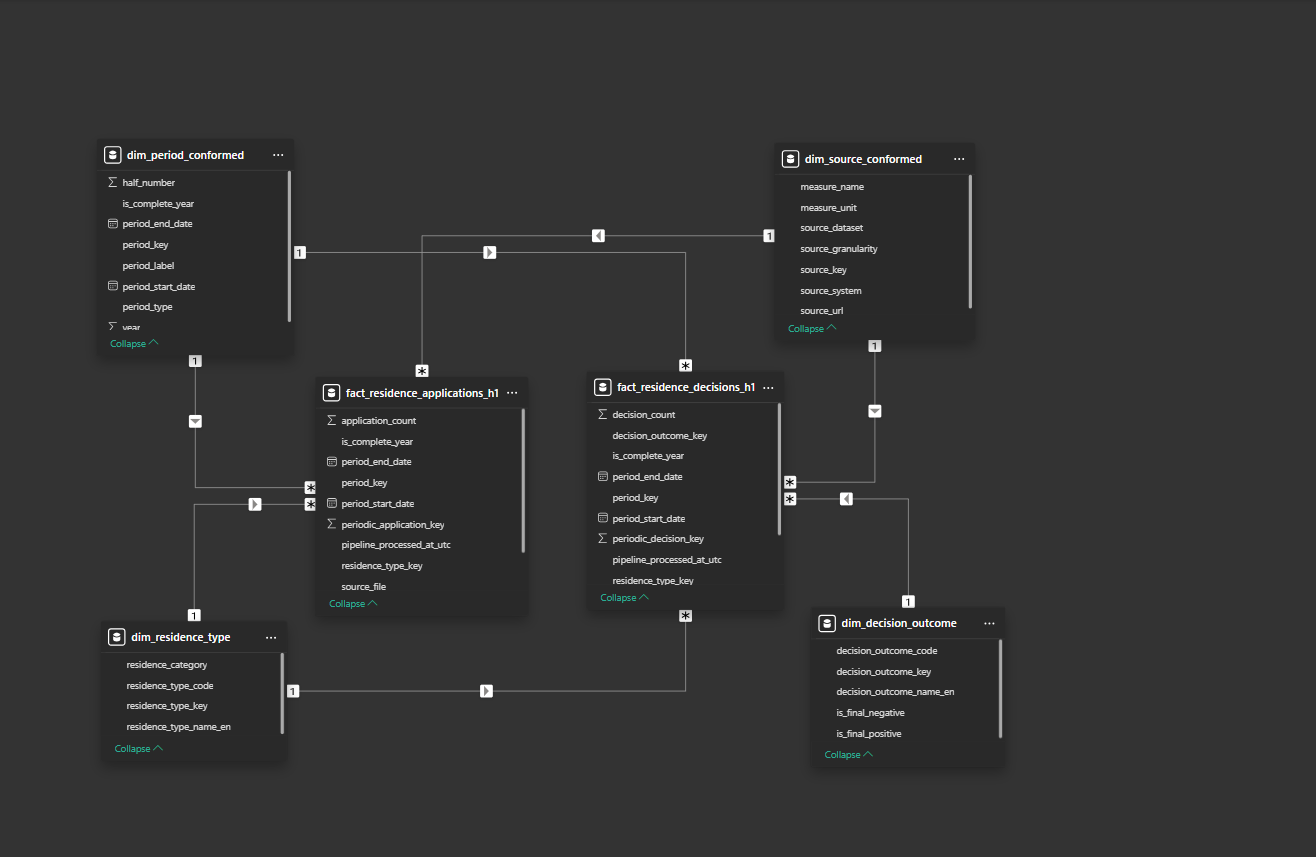Click scrollbar in dim_period_conformed table

[289, 246]
